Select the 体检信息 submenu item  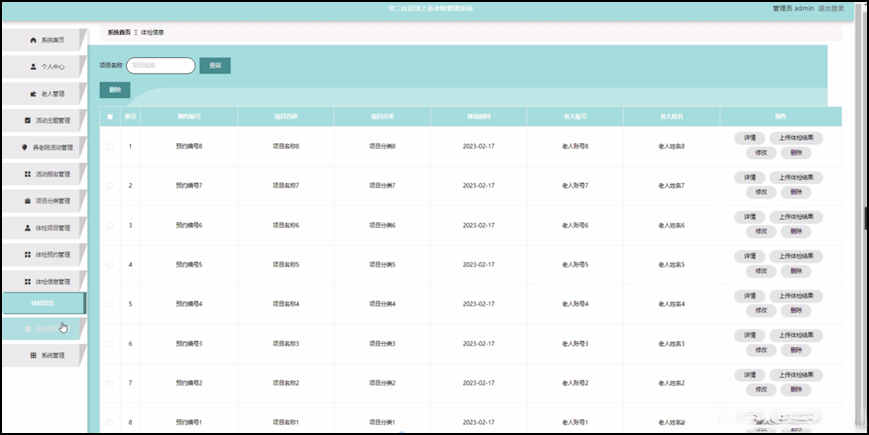point(44,303)
